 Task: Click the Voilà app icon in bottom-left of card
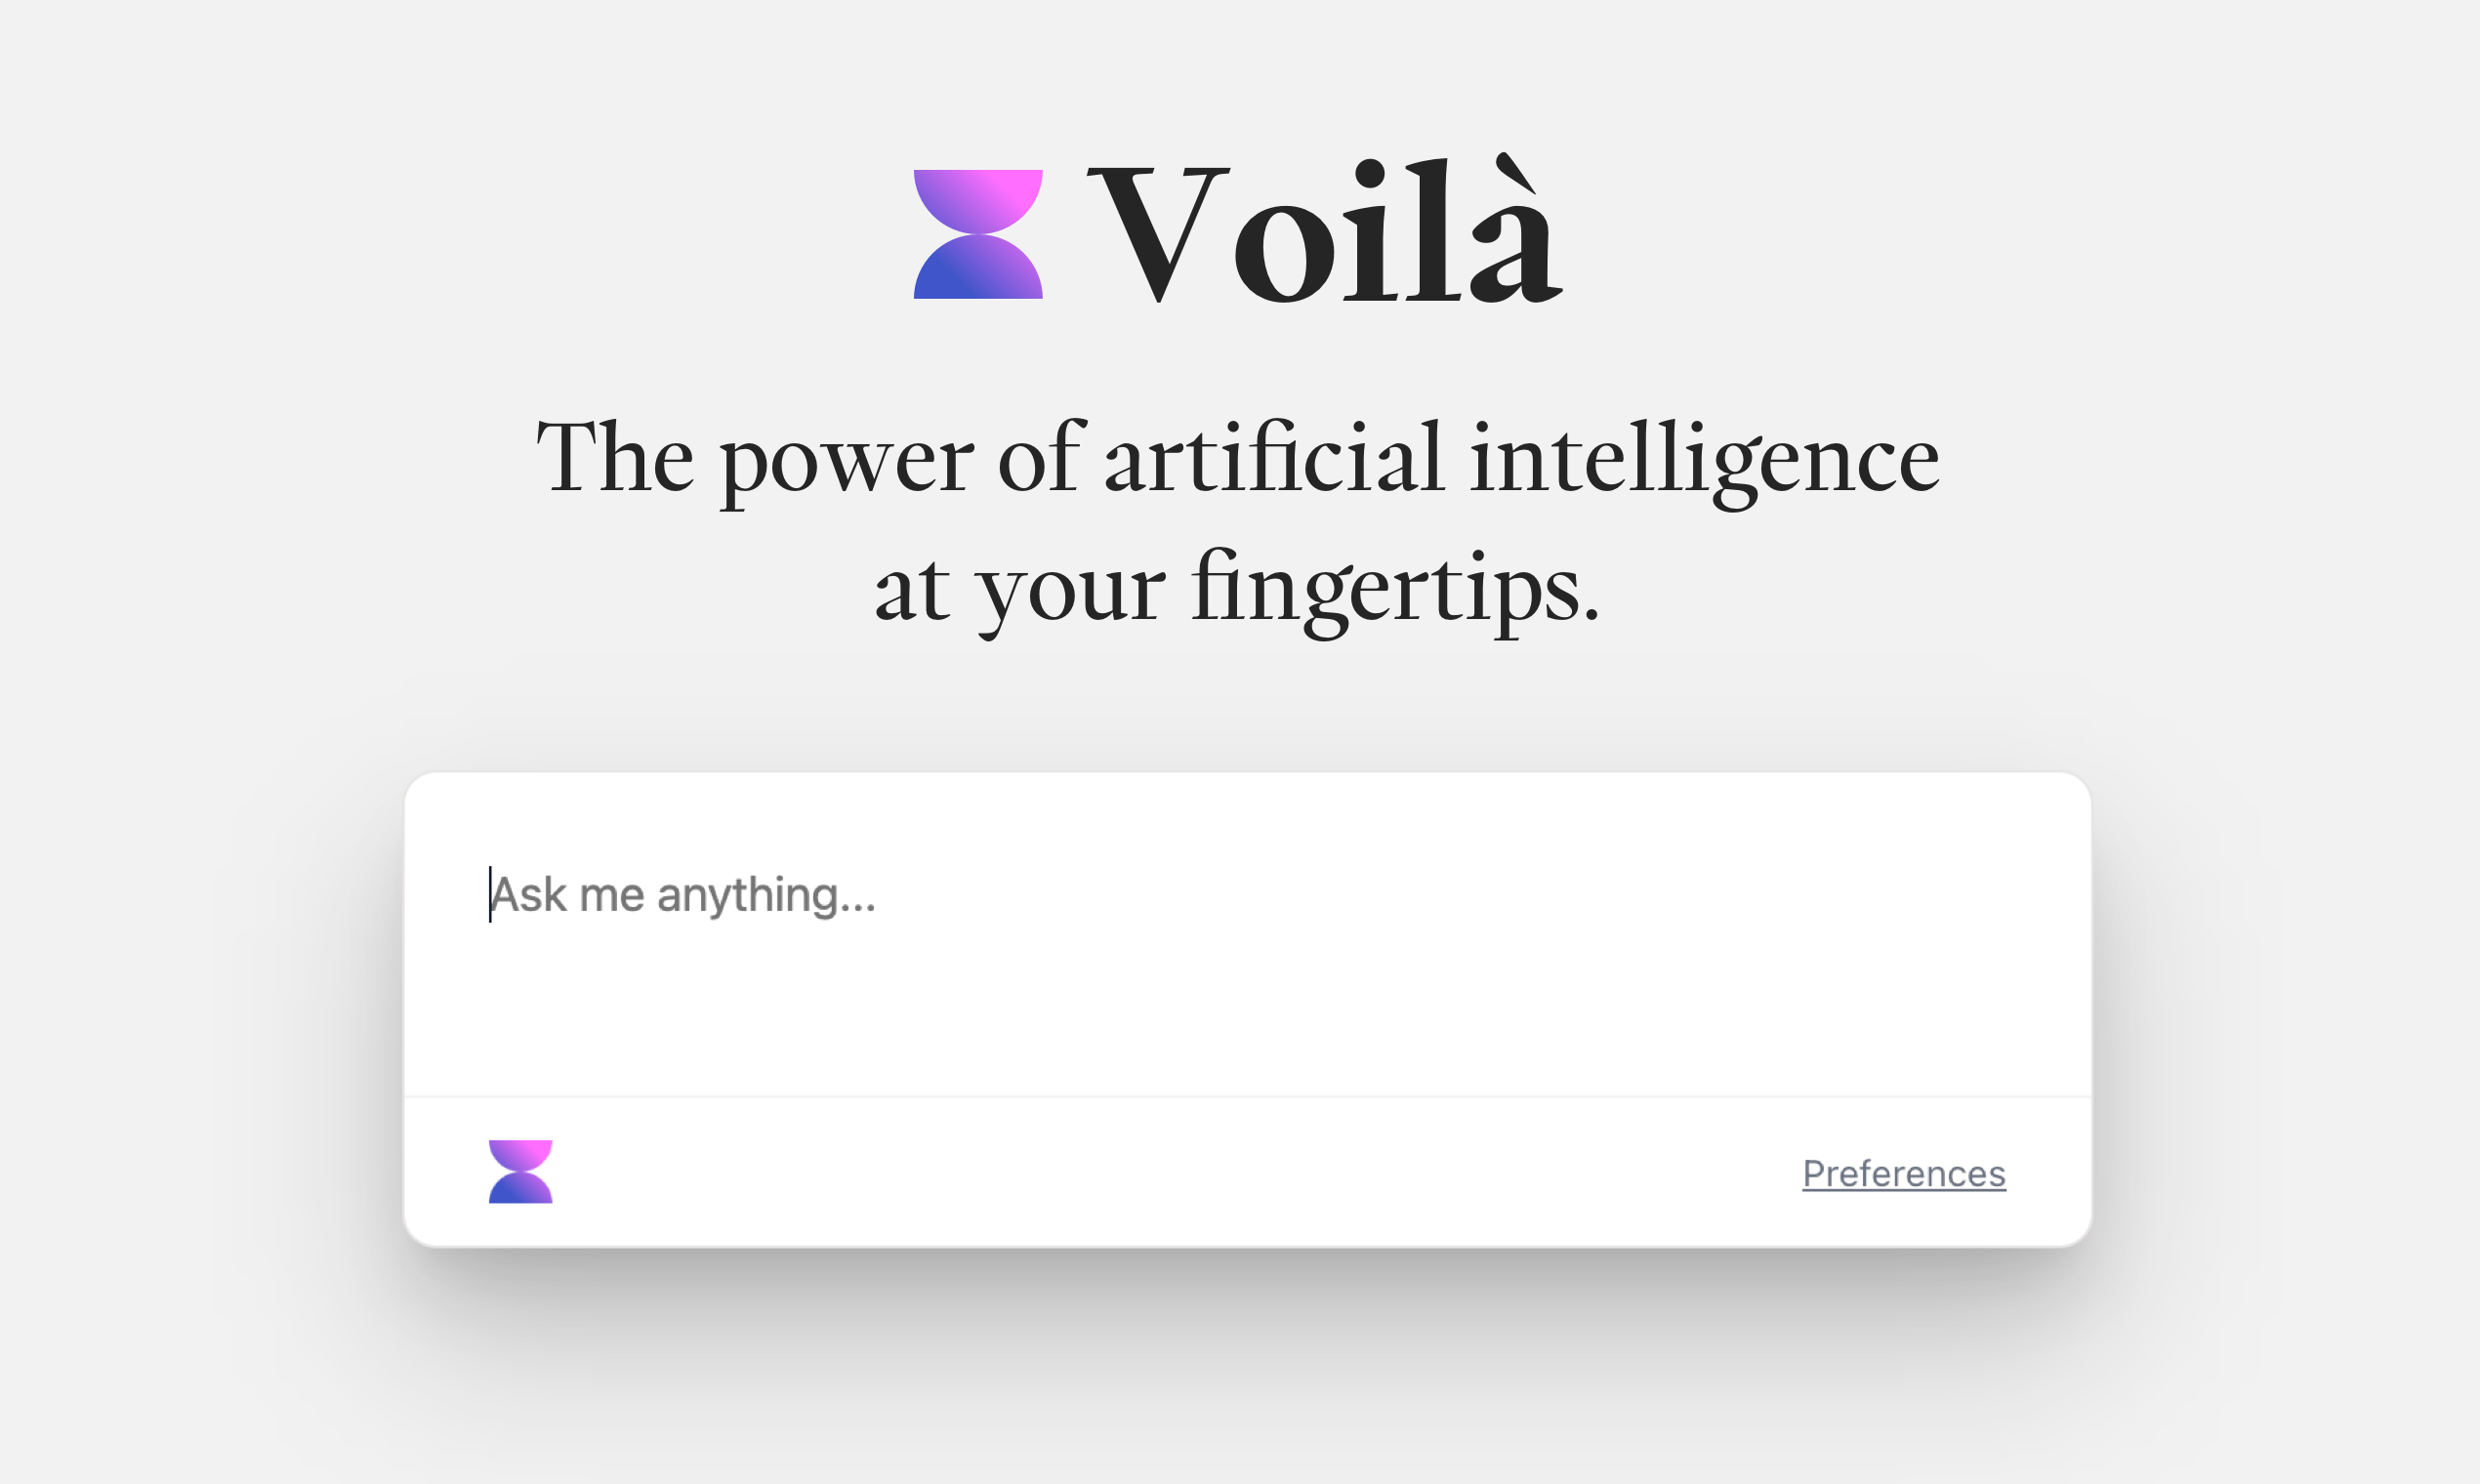[x=519, y=1170]
